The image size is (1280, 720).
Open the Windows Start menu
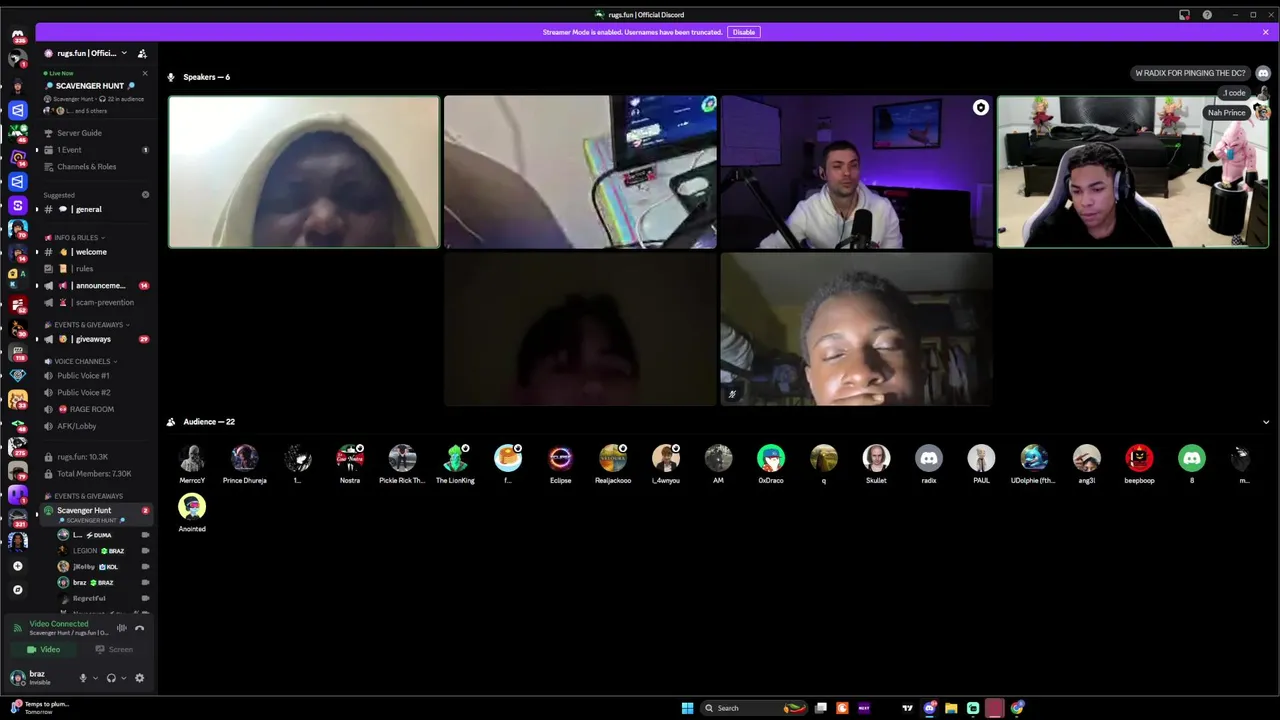pos(687,708)
